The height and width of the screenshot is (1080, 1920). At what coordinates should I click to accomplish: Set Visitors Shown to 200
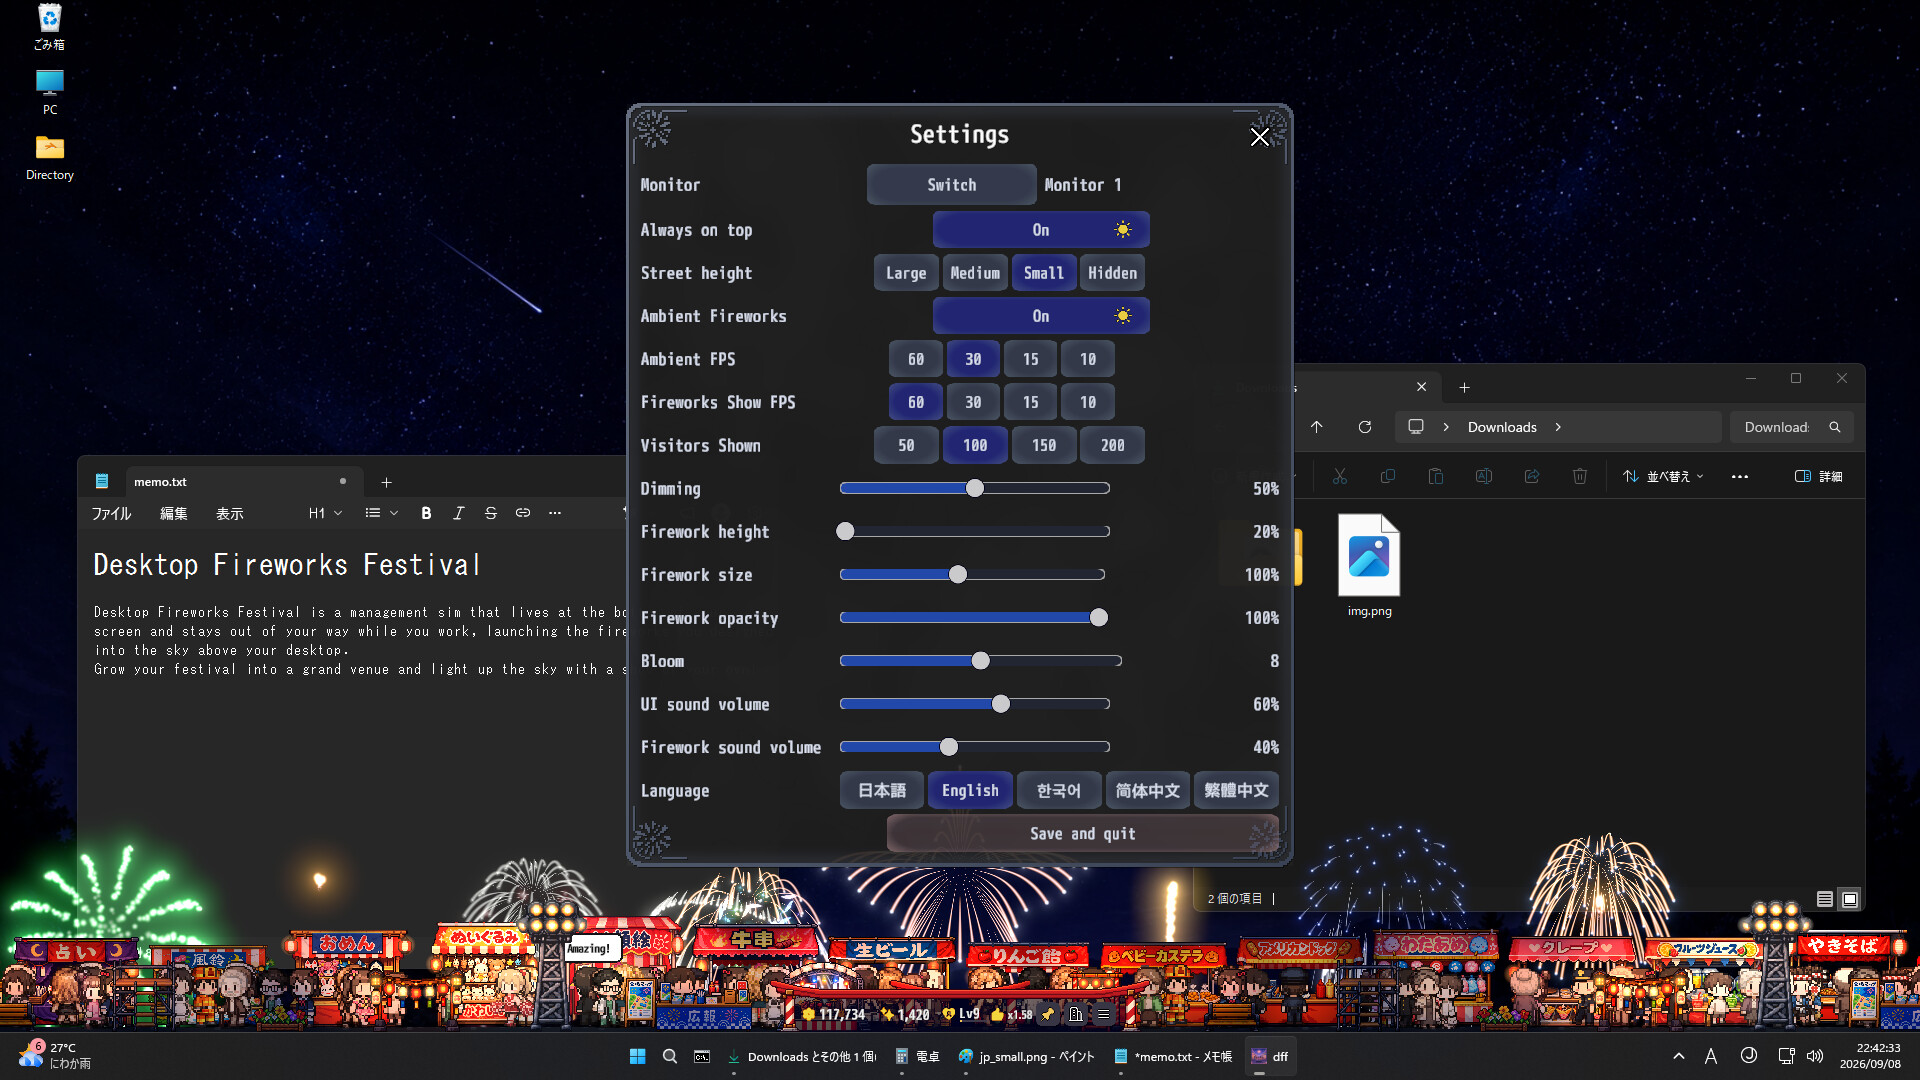click(1112, 445)
